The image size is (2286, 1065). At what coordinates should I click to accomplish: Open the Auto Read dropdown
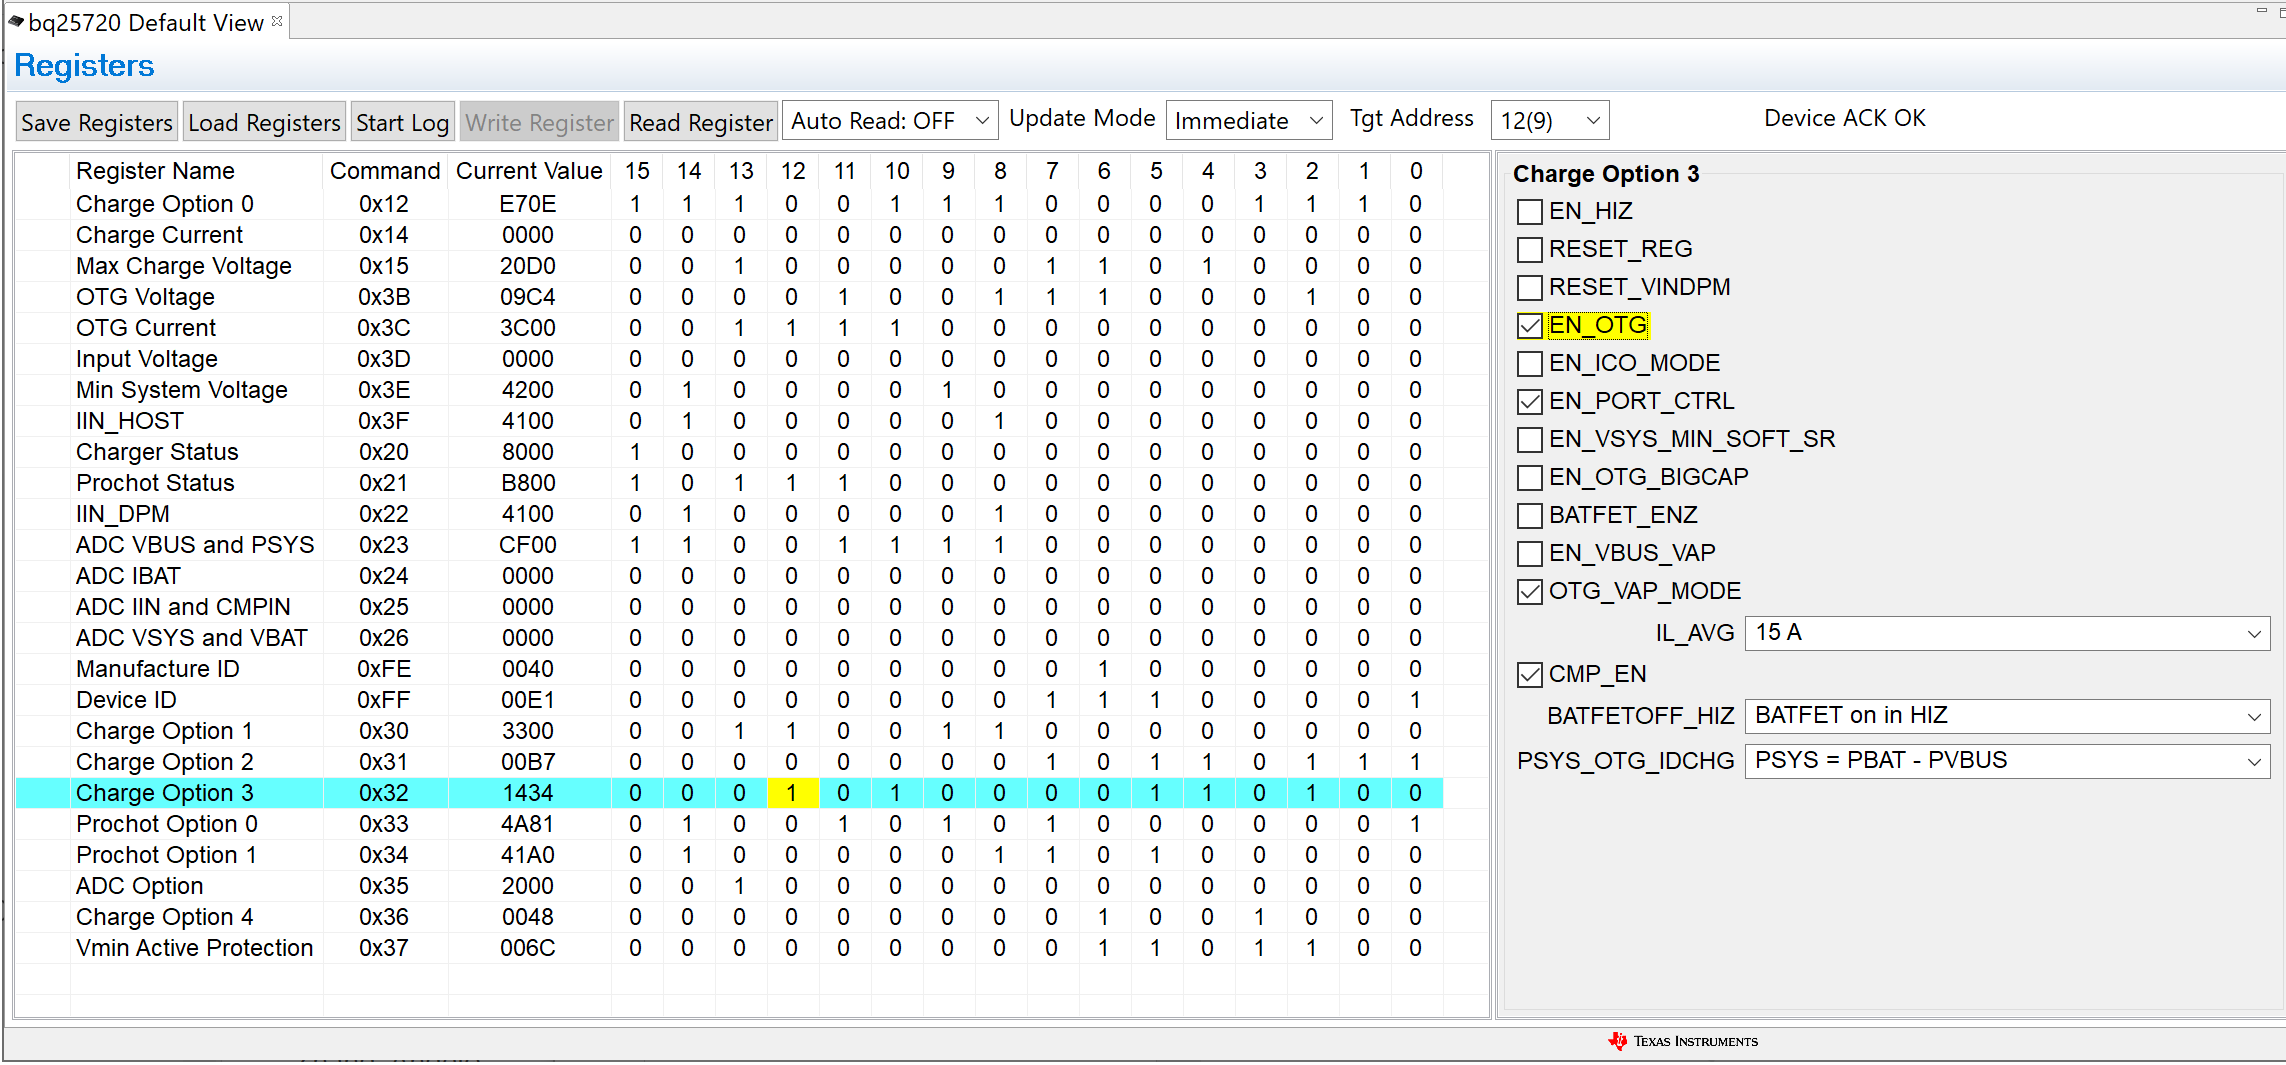(889, 121)
